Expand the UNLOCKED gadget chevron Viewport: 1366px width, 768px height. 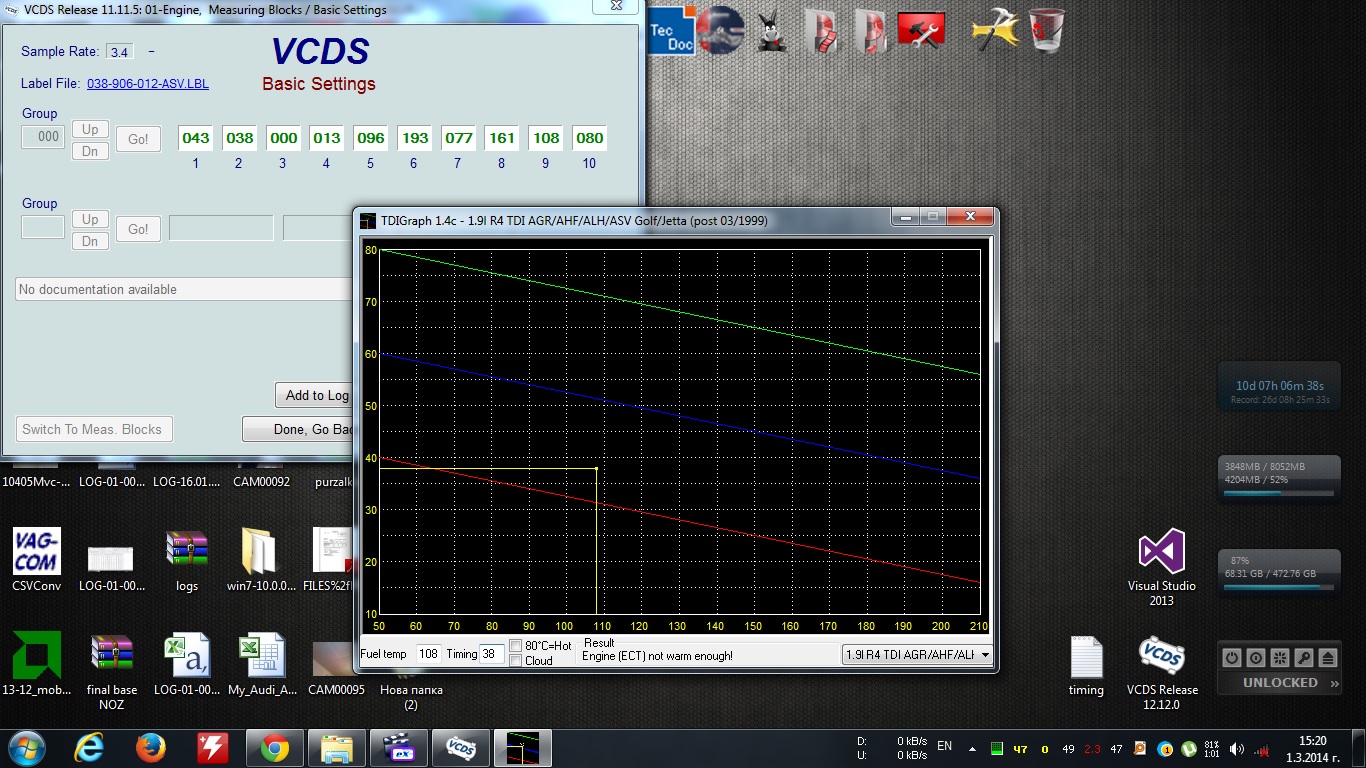[1333, 683]
